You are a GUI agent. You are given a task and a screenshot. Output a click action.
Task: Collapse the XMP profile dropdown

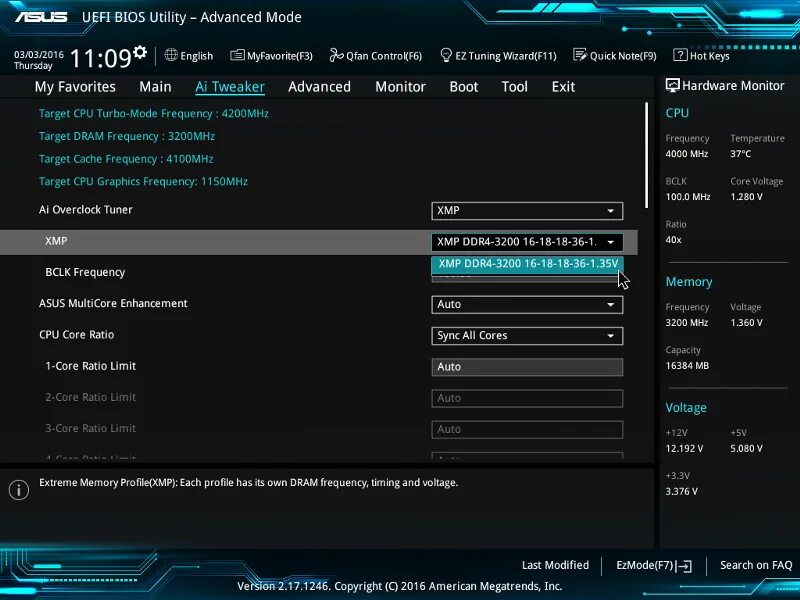pos(527,242)
